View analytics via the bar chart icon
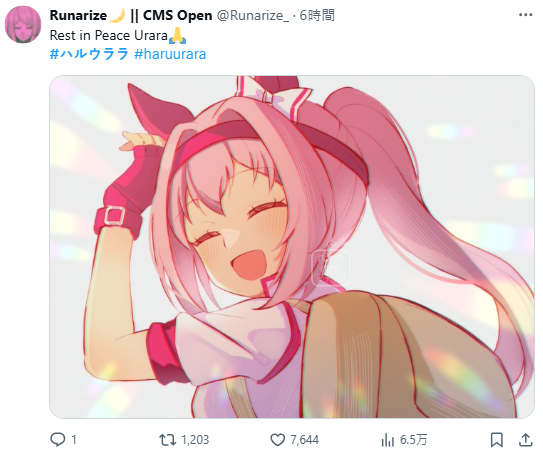The height and width of the screenshot is (455, 543). [x=388, y=440]
